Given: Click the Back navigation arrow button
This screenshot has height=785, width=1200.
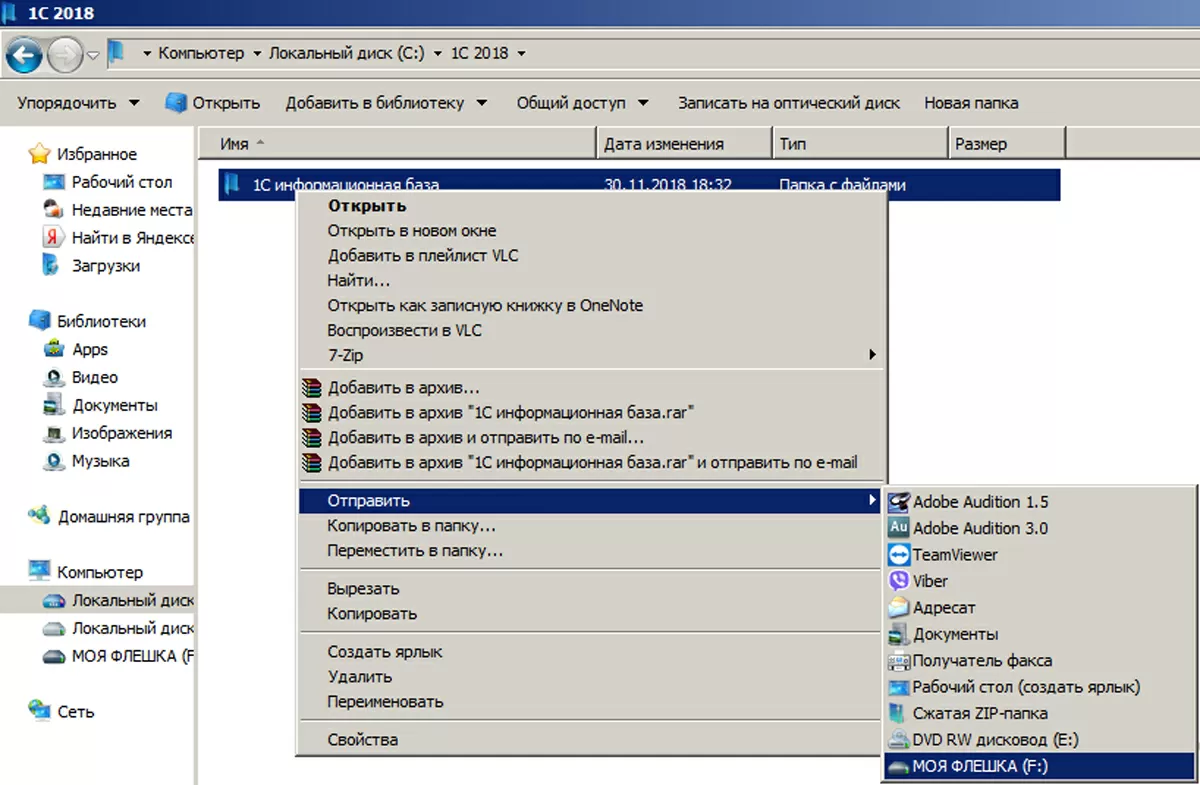Looking at the screenshot, I should (25, 54).
